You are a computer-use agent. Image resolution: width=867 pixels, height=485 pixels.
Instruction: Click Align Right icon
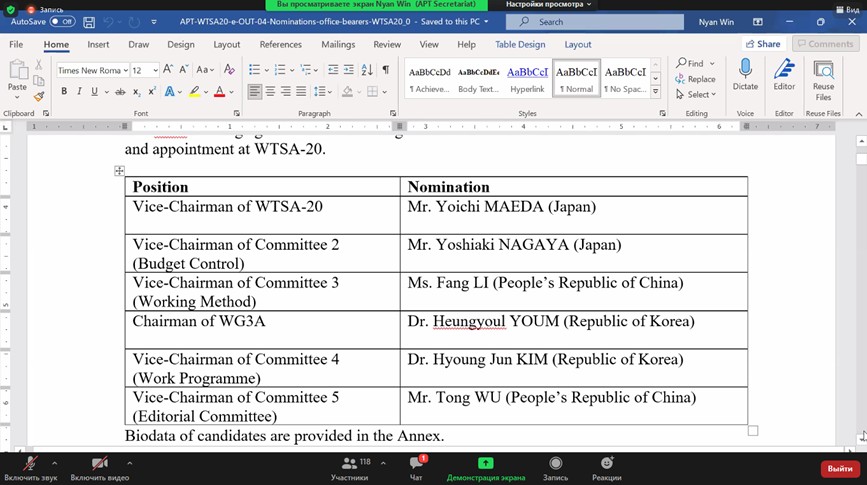coord(286,91)
